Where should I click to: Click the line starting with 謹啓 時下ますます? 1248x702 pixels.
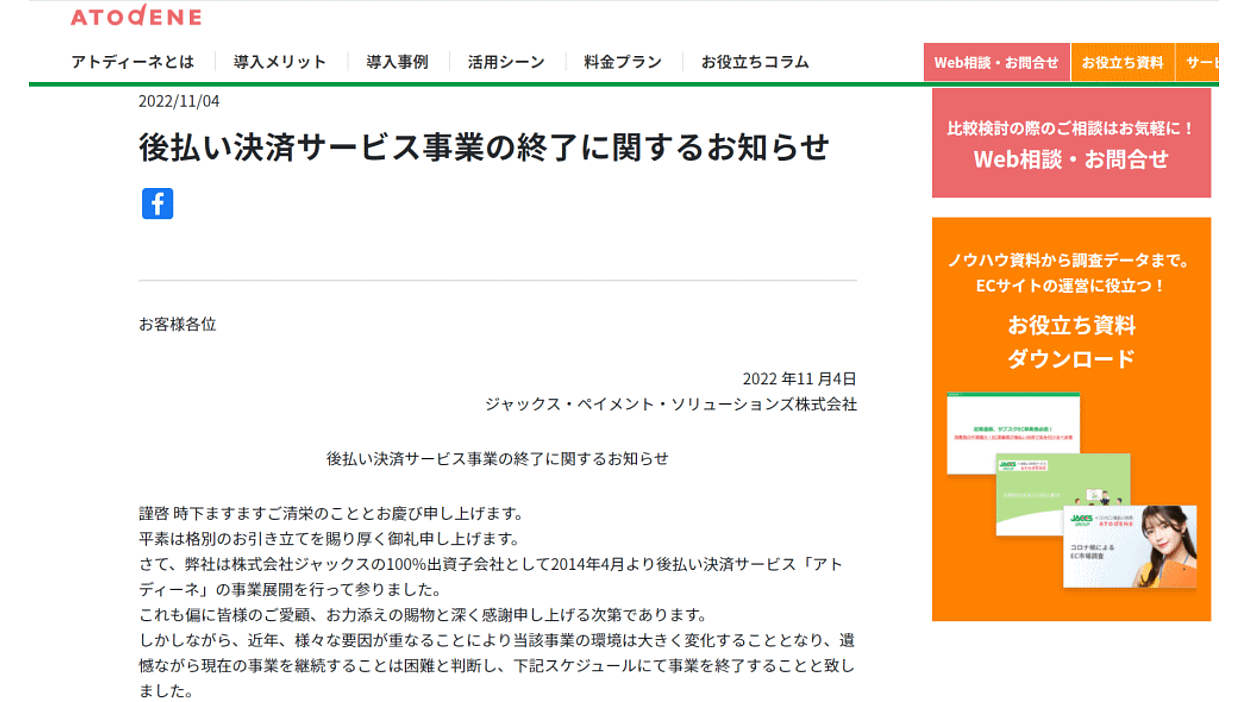point(331,514)
